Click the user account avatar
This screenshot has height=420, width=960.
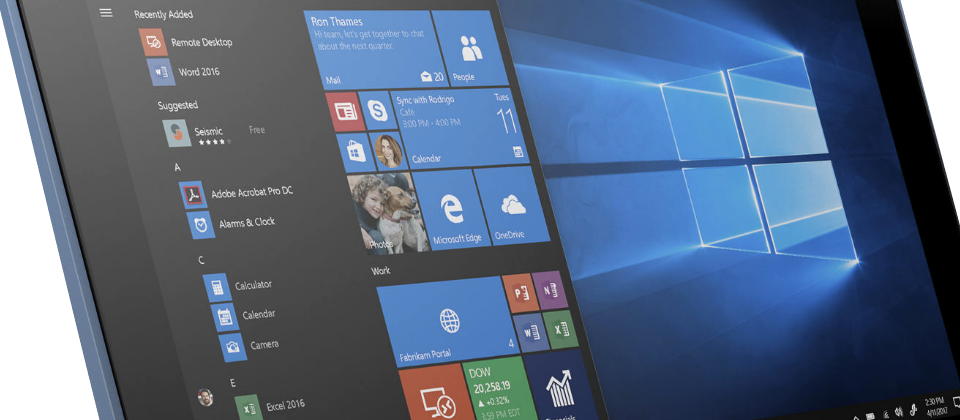point(205,397)
